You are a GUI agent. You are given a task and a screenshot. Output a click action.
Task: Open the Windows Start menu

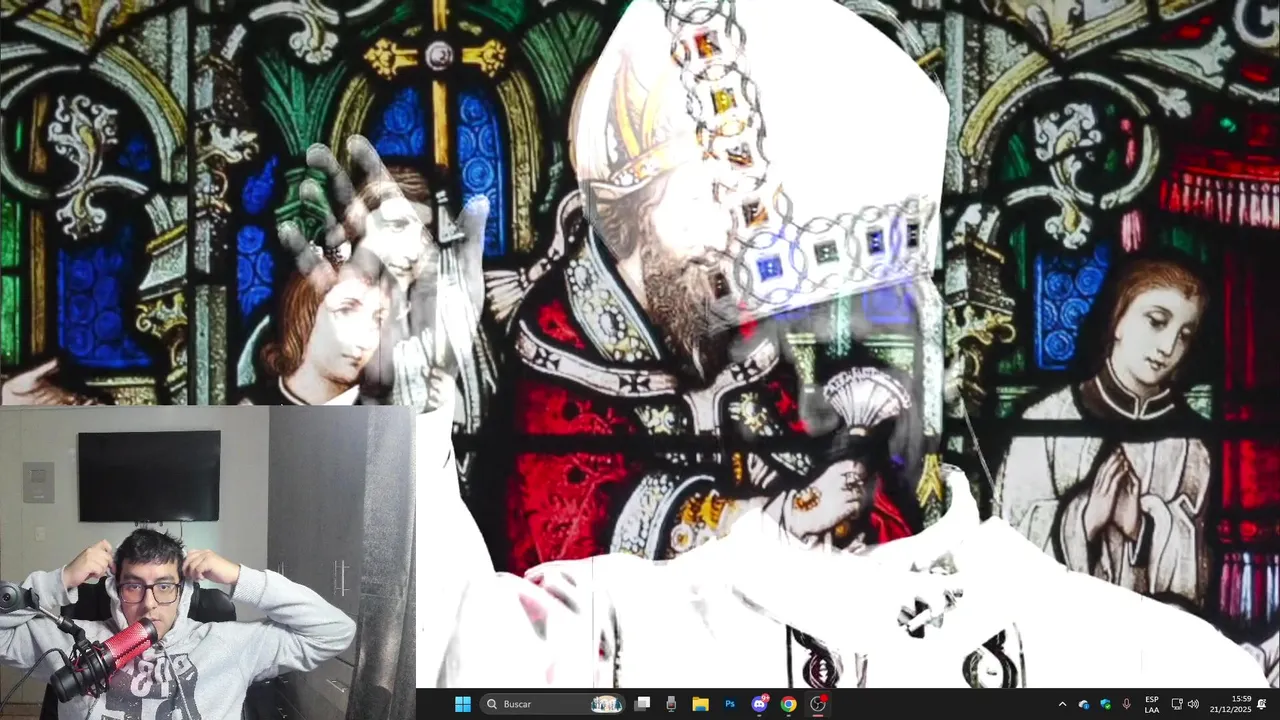[462, 704]
